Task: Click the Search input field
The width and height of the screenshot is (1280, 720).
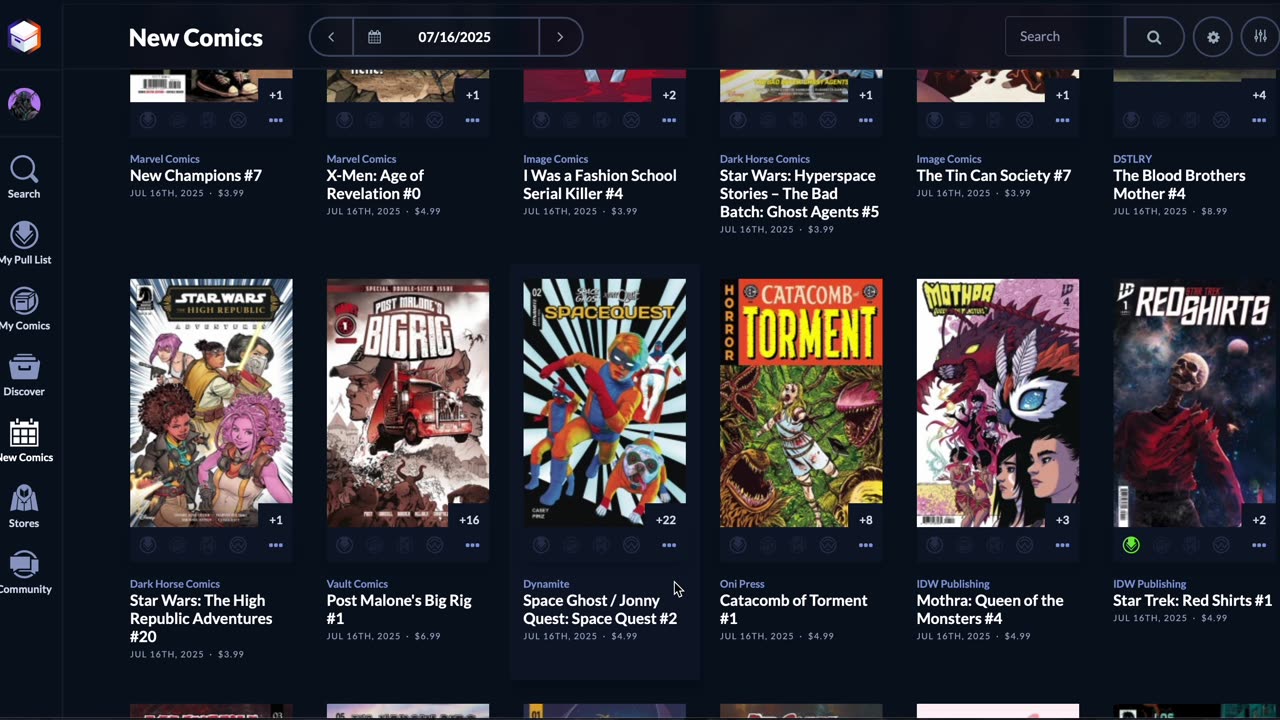Action: tap(1065, 37)
